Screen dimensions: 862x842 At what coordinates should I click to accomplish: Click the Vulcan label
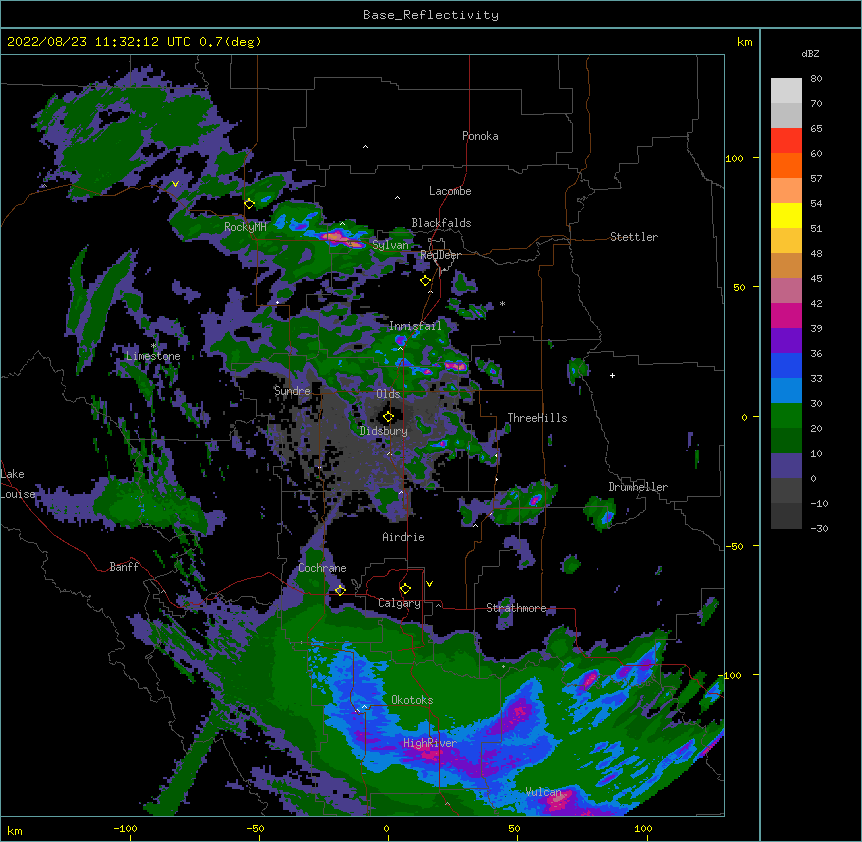(x=544, y=792)
